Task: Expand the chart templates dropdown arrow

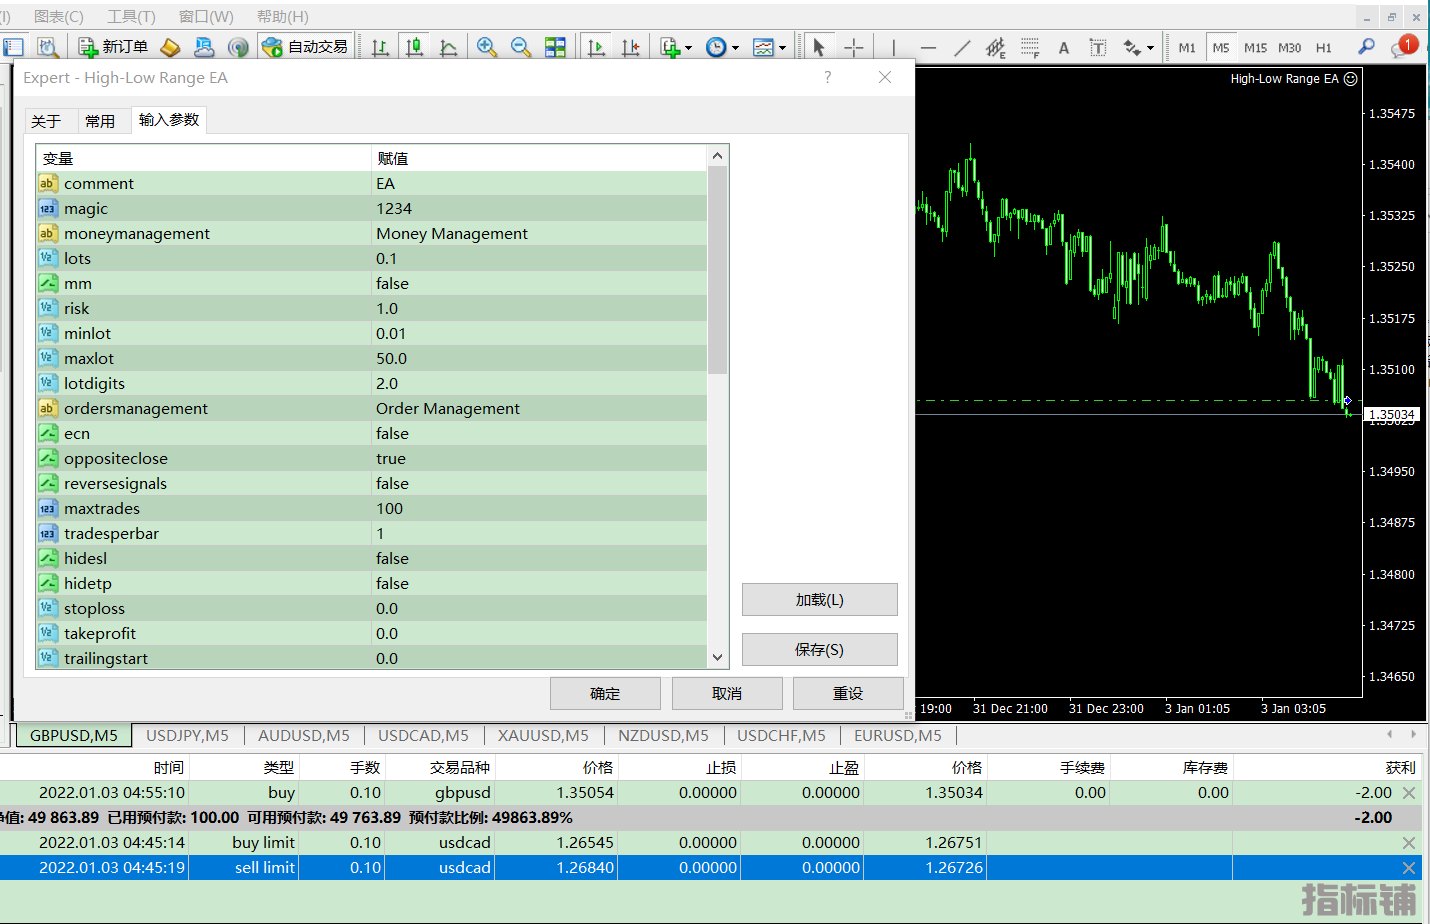Action: pyautogui.click(x=782, y=48)
